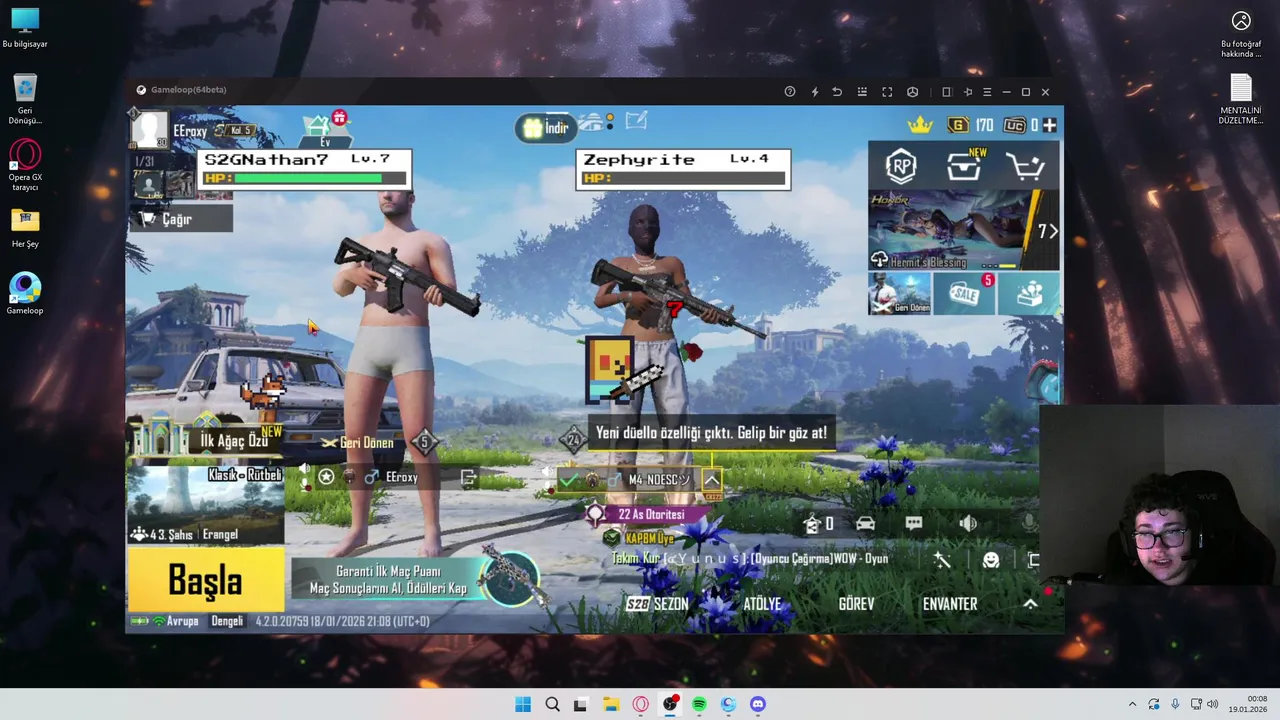
Task: Expand the M4-NDESC teammate chevron
Action: coord(711,480)
